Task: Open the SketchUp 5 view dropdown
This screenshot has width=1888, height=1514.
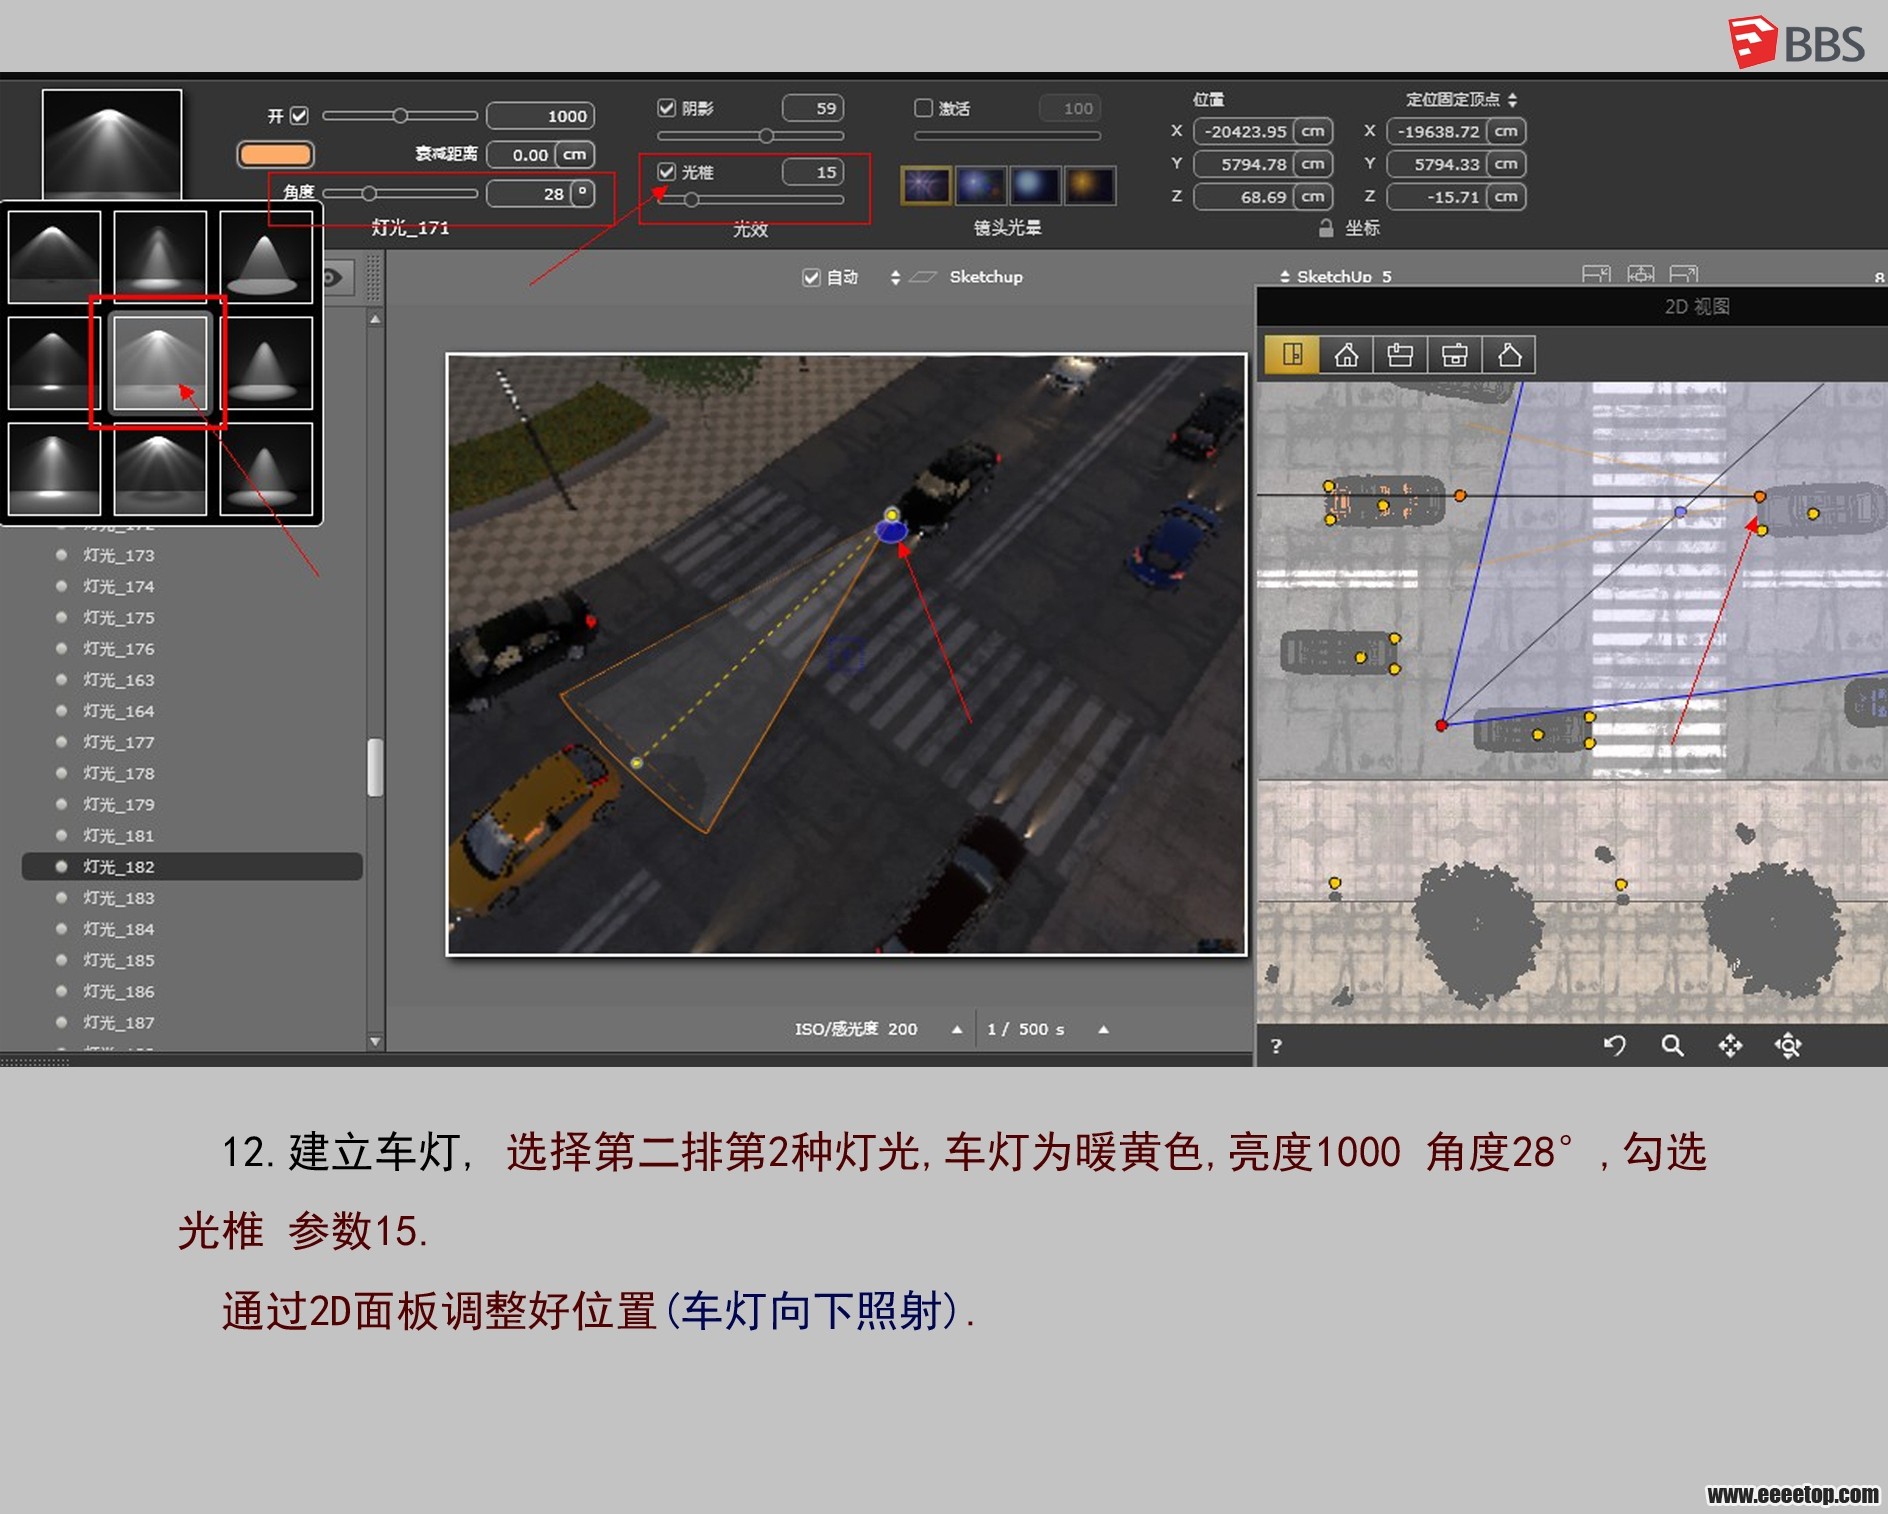Action: pos(1285,276)
